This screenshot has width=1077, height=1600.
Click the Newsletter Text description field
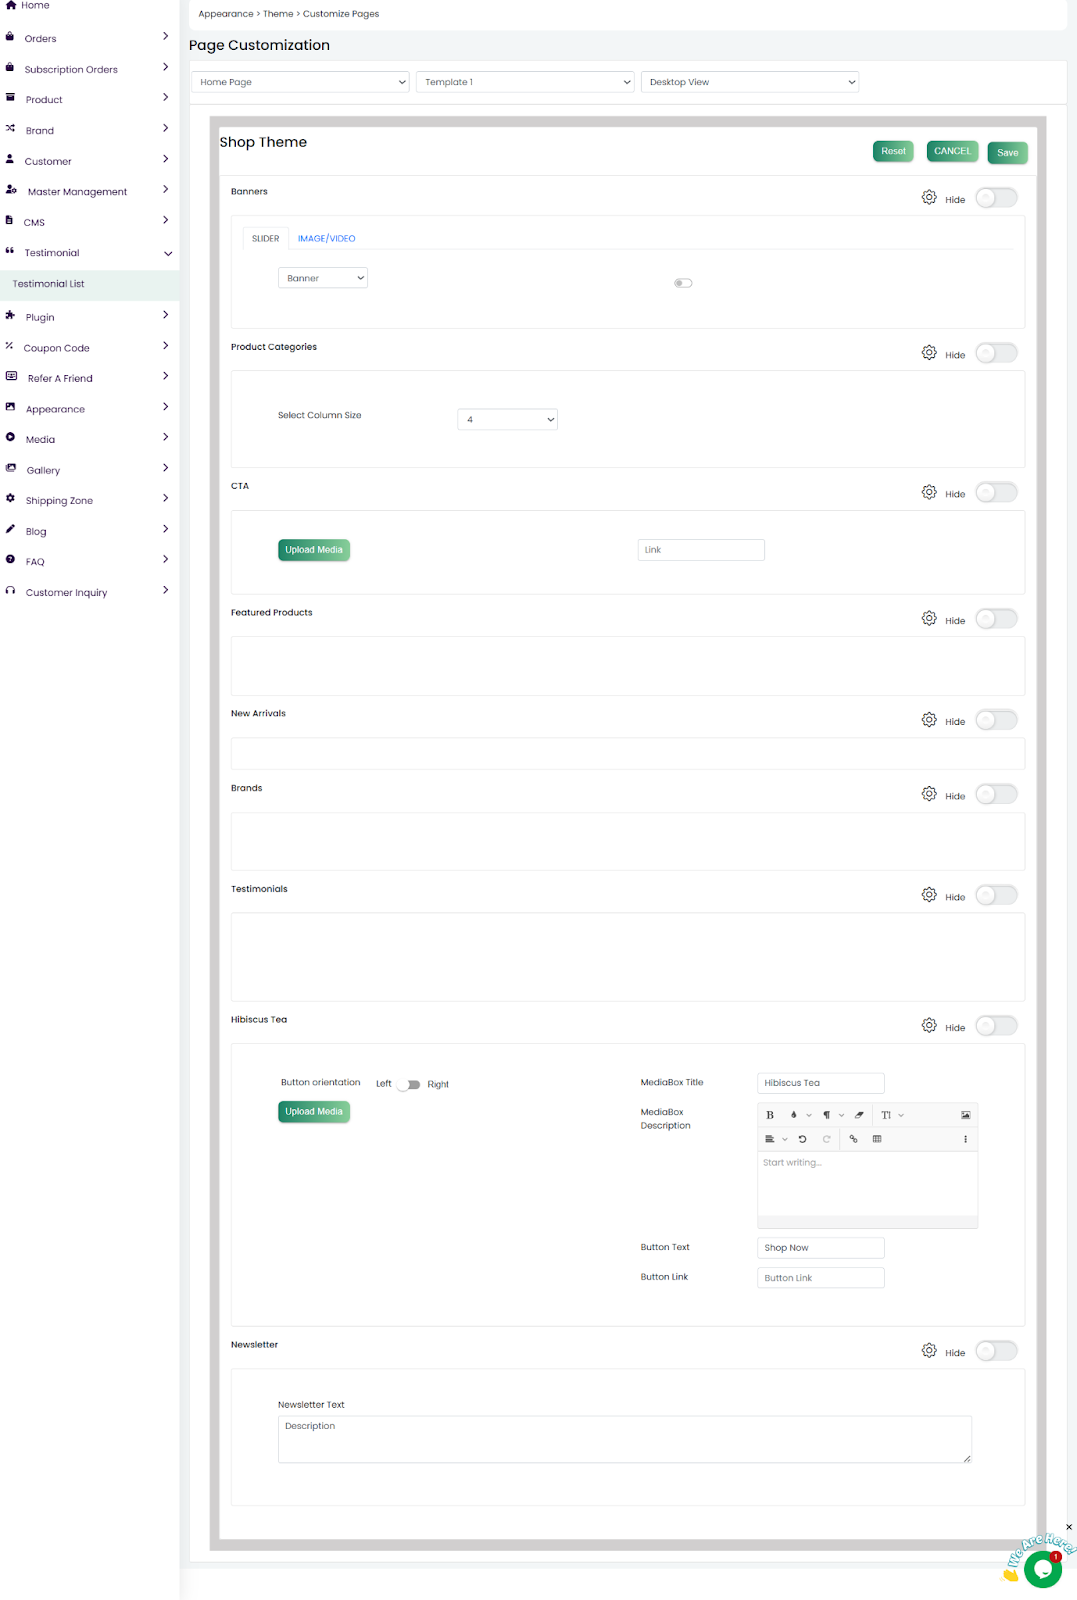[624, 1439]
